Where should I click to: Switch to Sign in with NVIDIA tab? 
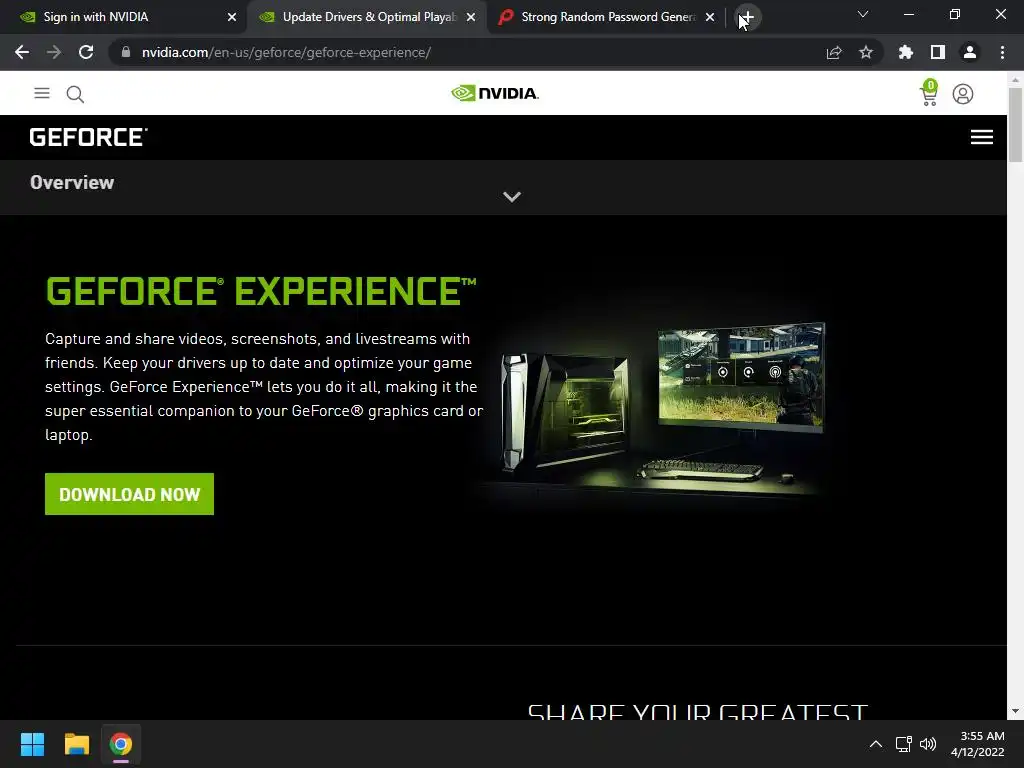click(x=124, y=17)
